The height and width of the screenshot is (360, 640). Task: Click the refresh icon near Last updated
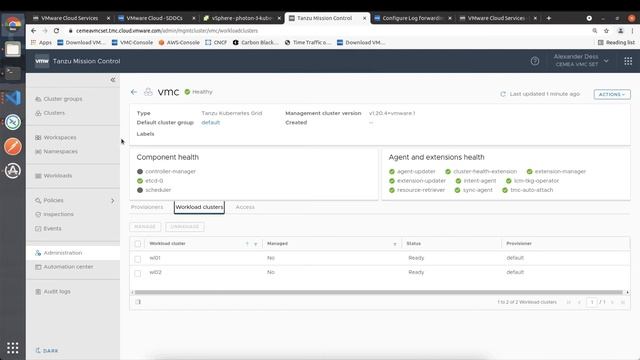point(503,94)
